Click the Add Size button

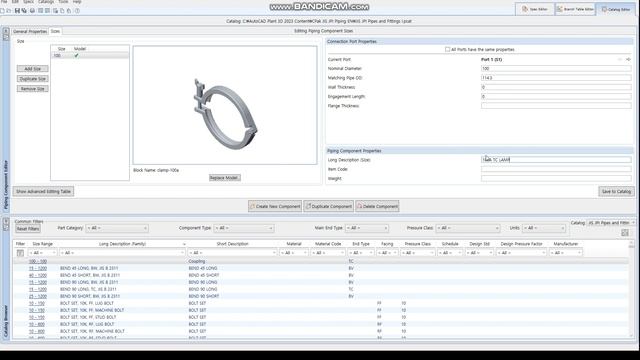[33, 69]
